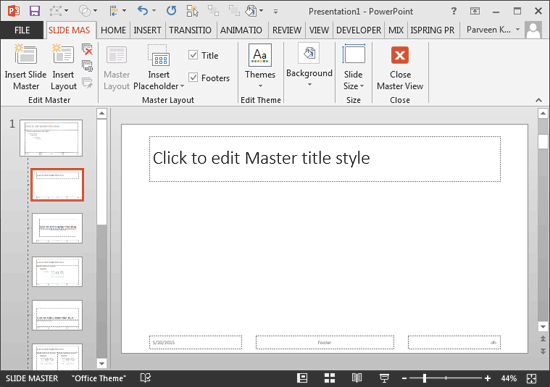Screen dimensions: 550x387
Task: Switch to the HOME tab
Action: click(x=113, y=31)
